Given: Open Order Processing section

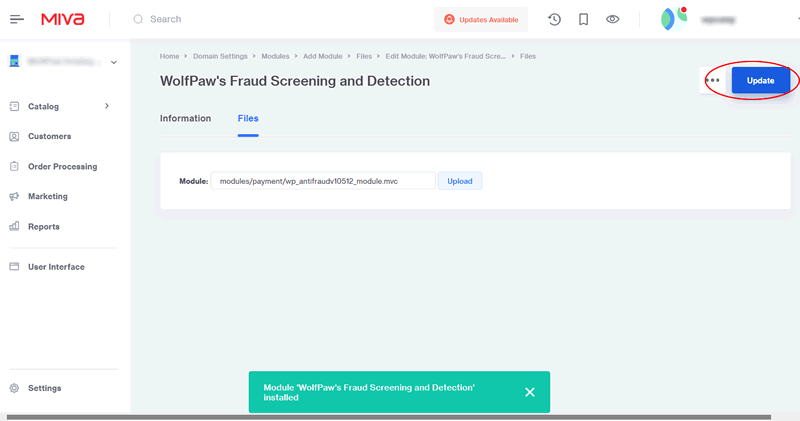Looking at the screenshot, I should click(62, 166).
